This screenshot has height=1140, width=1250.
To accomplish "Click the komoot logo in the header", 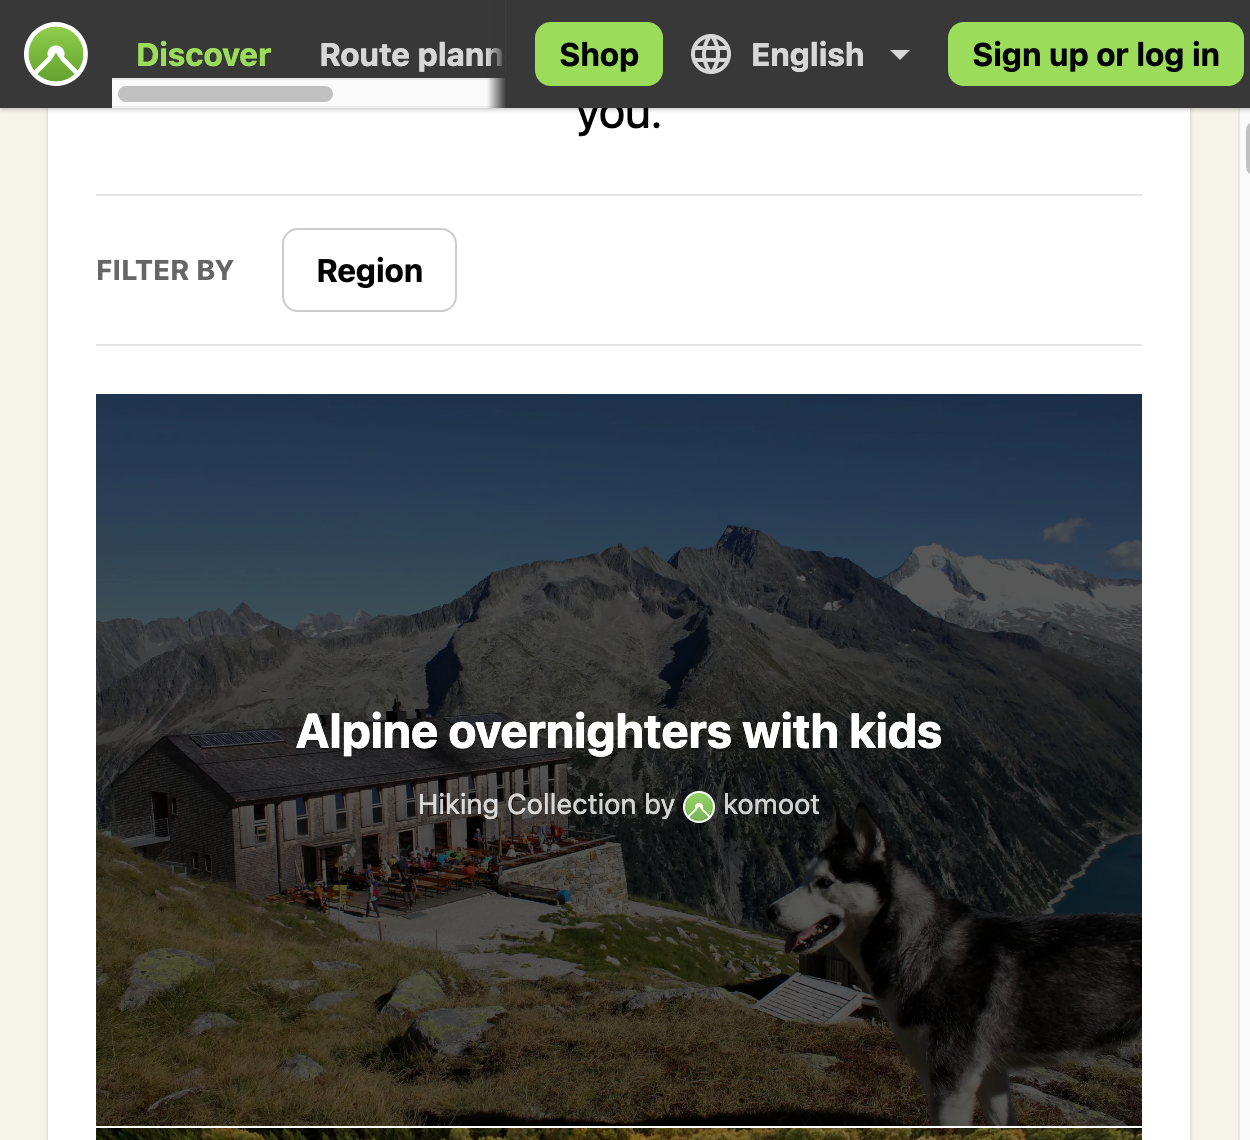I will click(x=56, y=54).
